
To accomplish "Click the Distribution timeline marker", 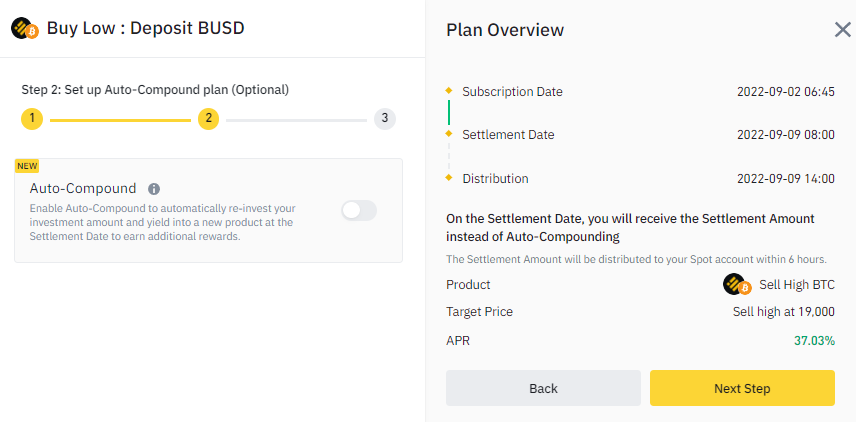I will (x=449, y=178).
